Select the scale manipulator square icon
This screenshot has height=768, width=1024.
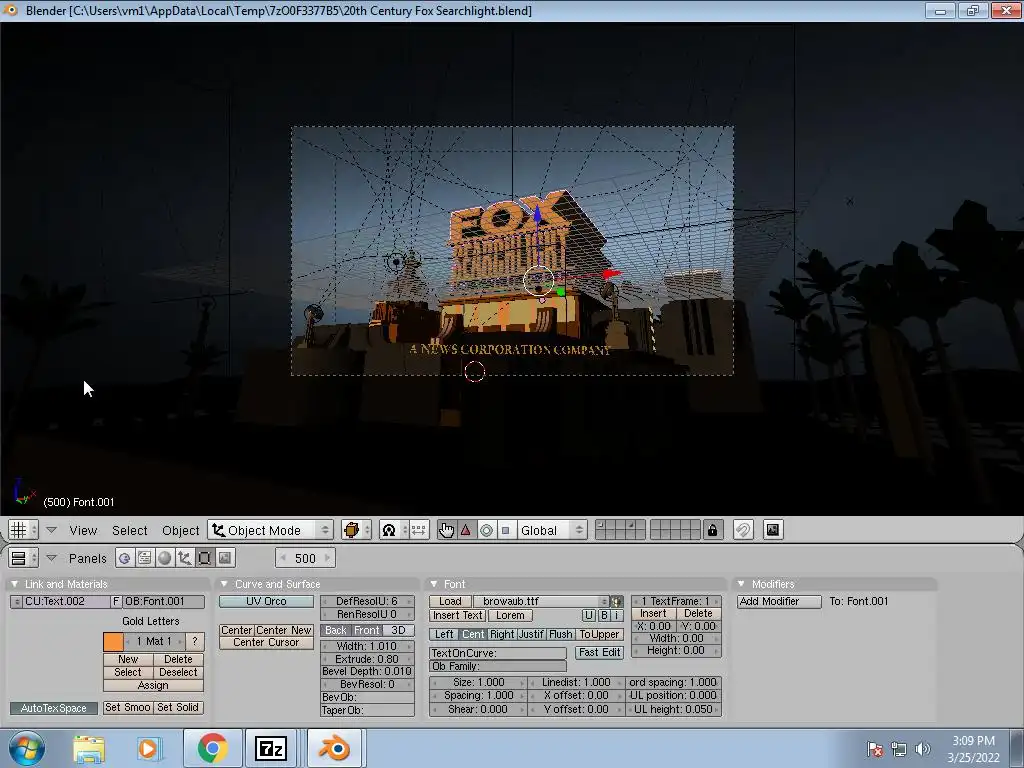(x=505, y=530)
